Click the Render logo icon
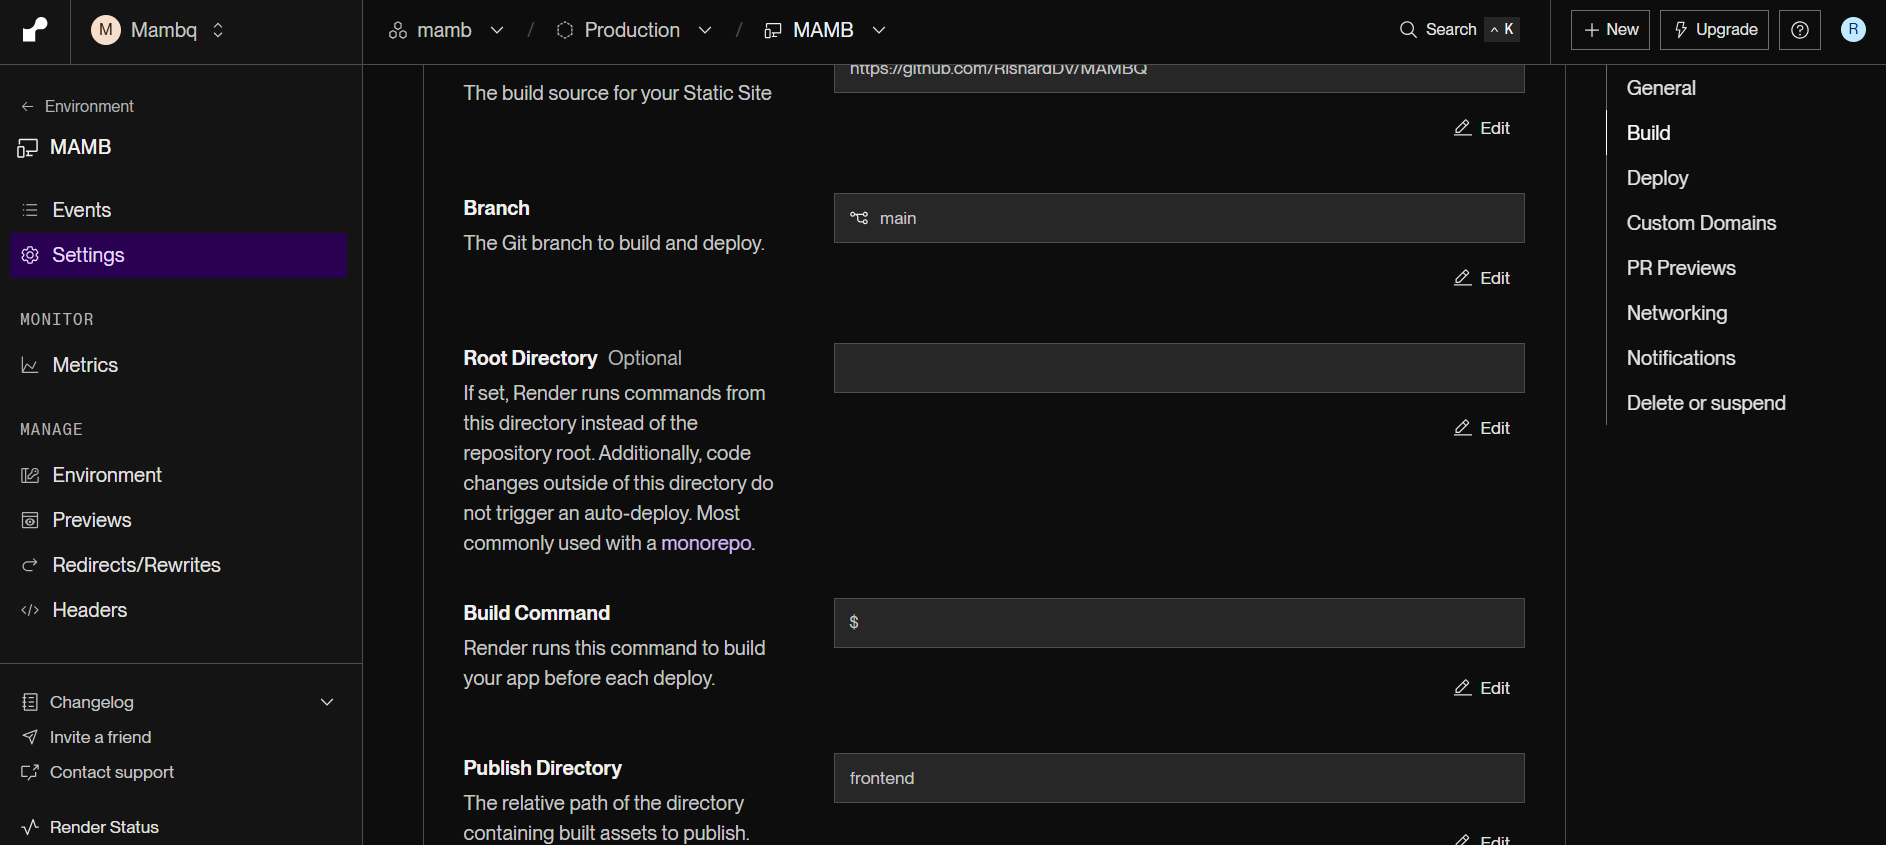This screenshot has width=1886, height=845. pyautogui.click(x=35, y=30)
